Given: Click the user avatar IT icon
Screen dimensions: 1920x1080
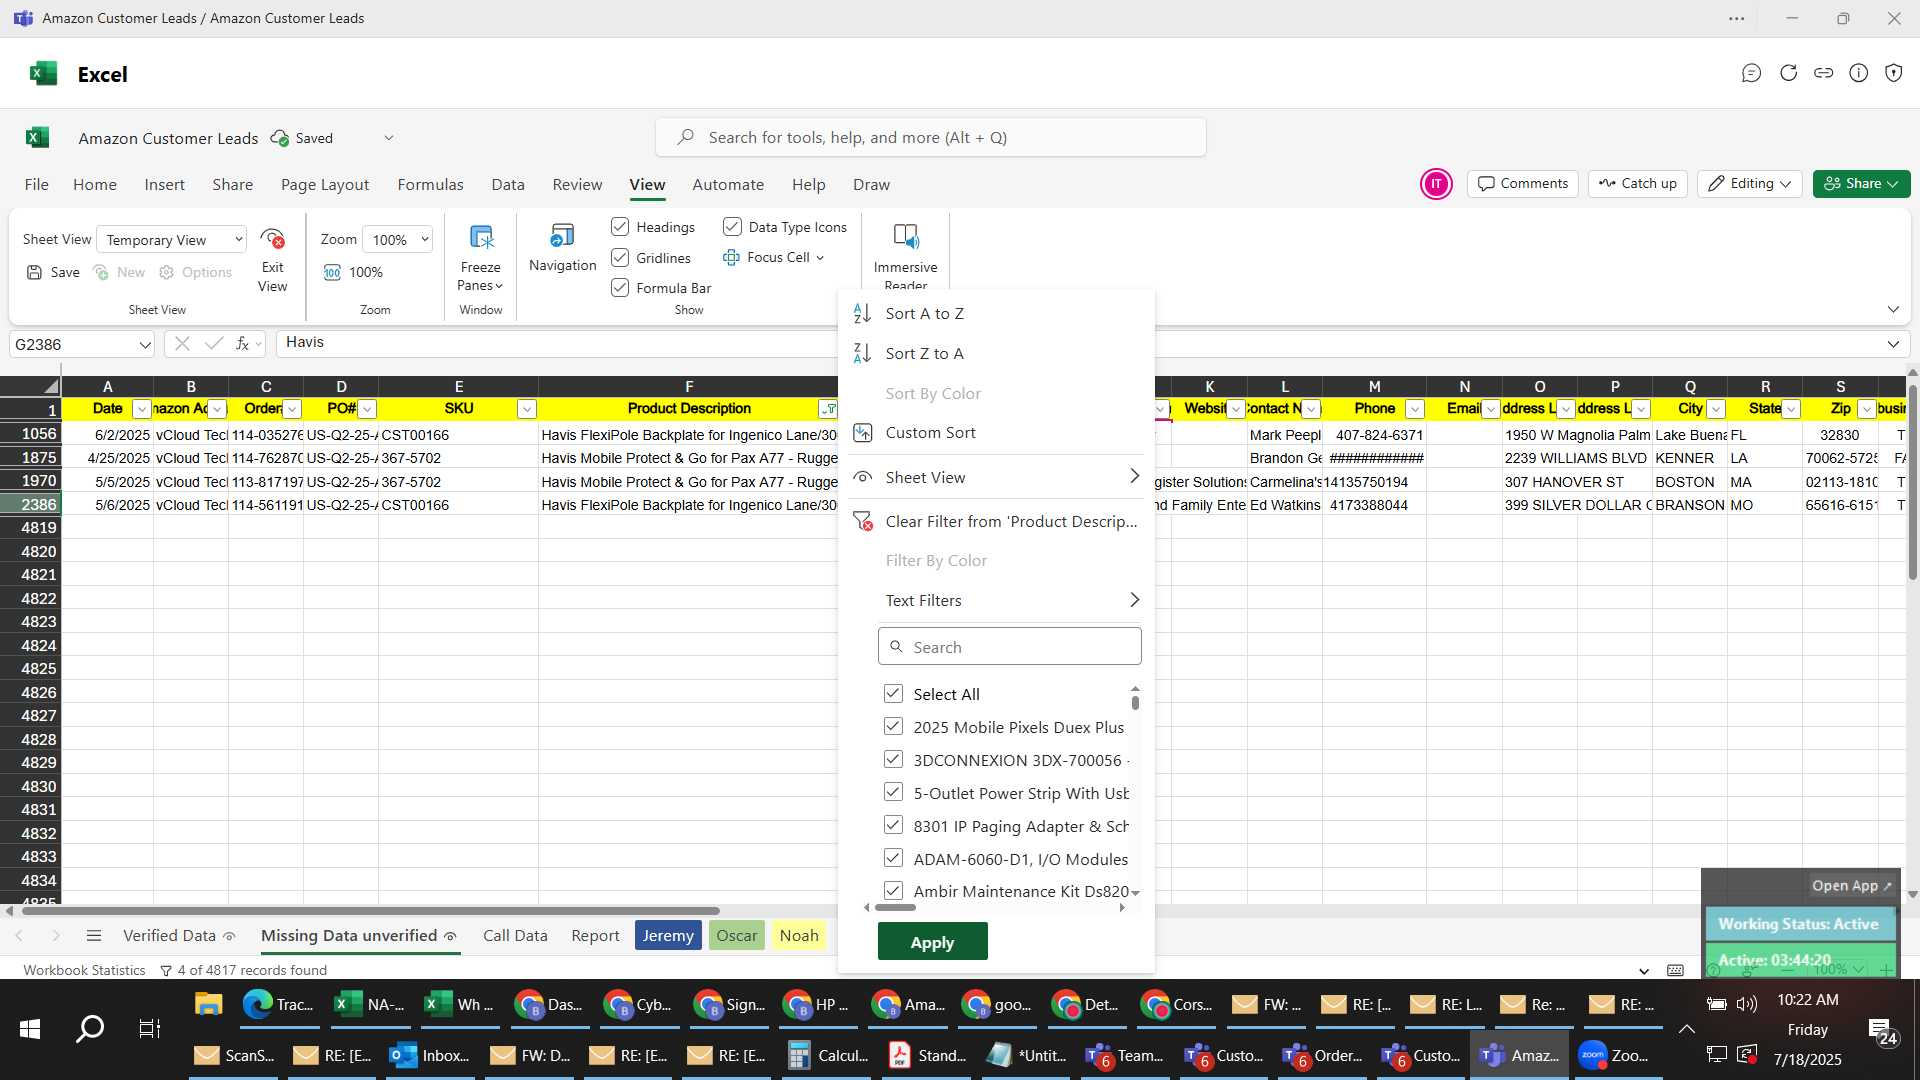Looking at the screenshot, I should 1436,184.
